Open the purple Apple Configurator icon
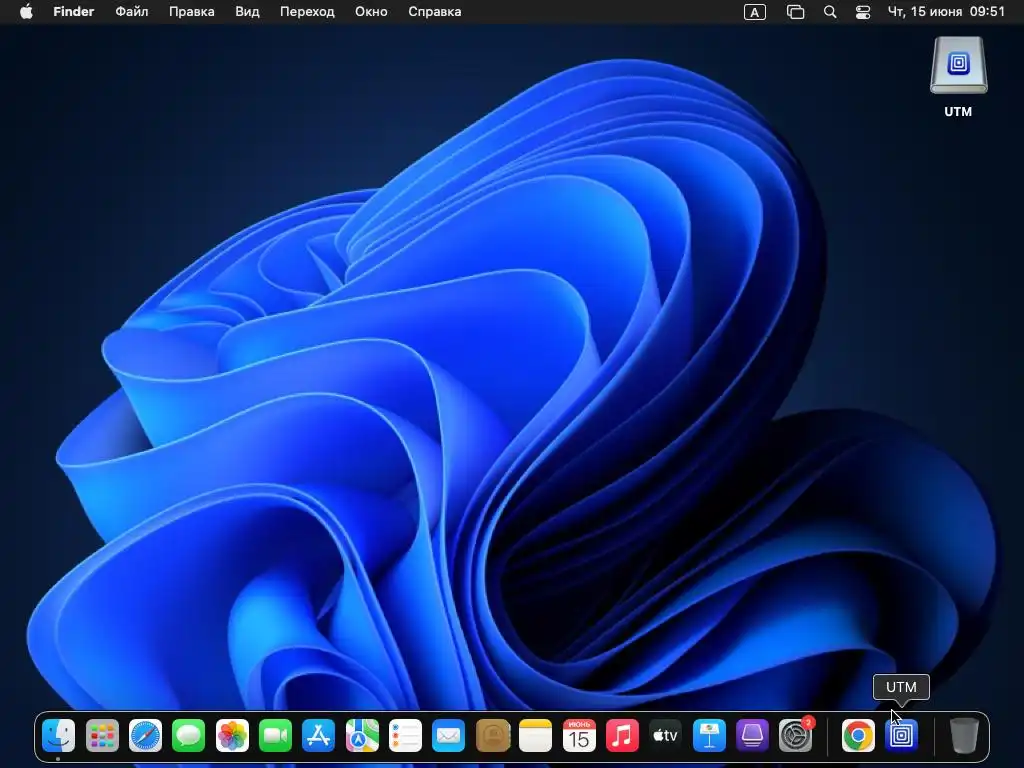This screenshot has width=1024, height=768. coord(752,736)
